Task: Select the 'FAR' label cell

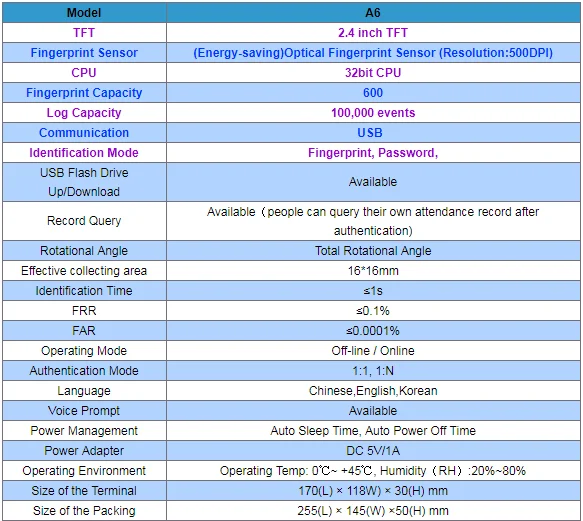Action: tap(84, 331)
